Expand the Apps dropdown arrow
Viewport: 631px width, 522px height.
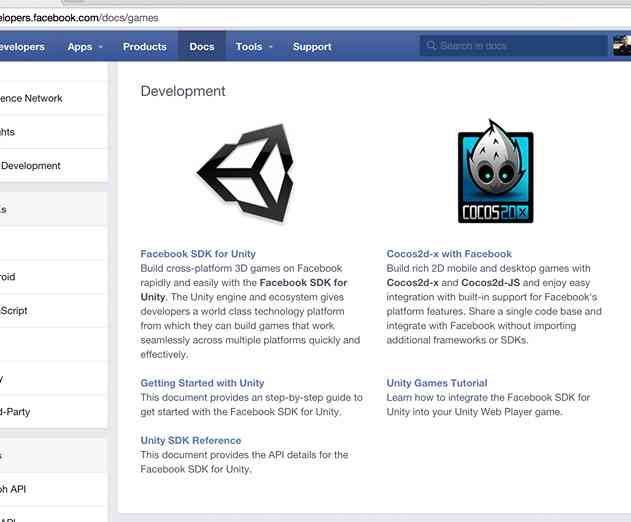click(101, 47)
